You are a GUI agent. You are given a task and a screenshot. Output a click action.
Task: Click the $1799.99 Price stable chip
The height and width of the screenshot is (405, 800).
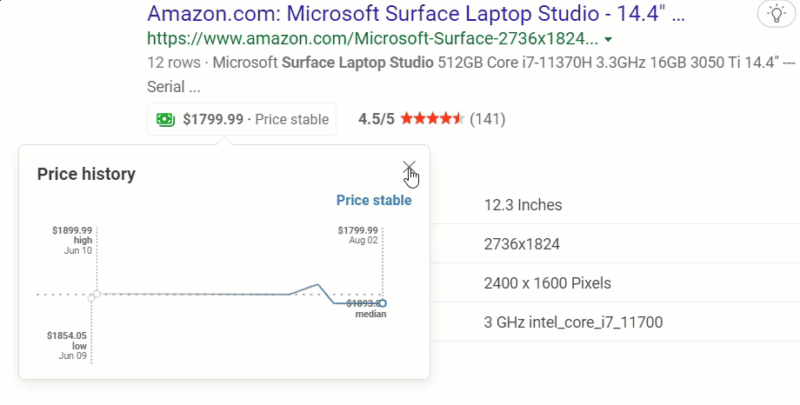[x=241, y=120]
